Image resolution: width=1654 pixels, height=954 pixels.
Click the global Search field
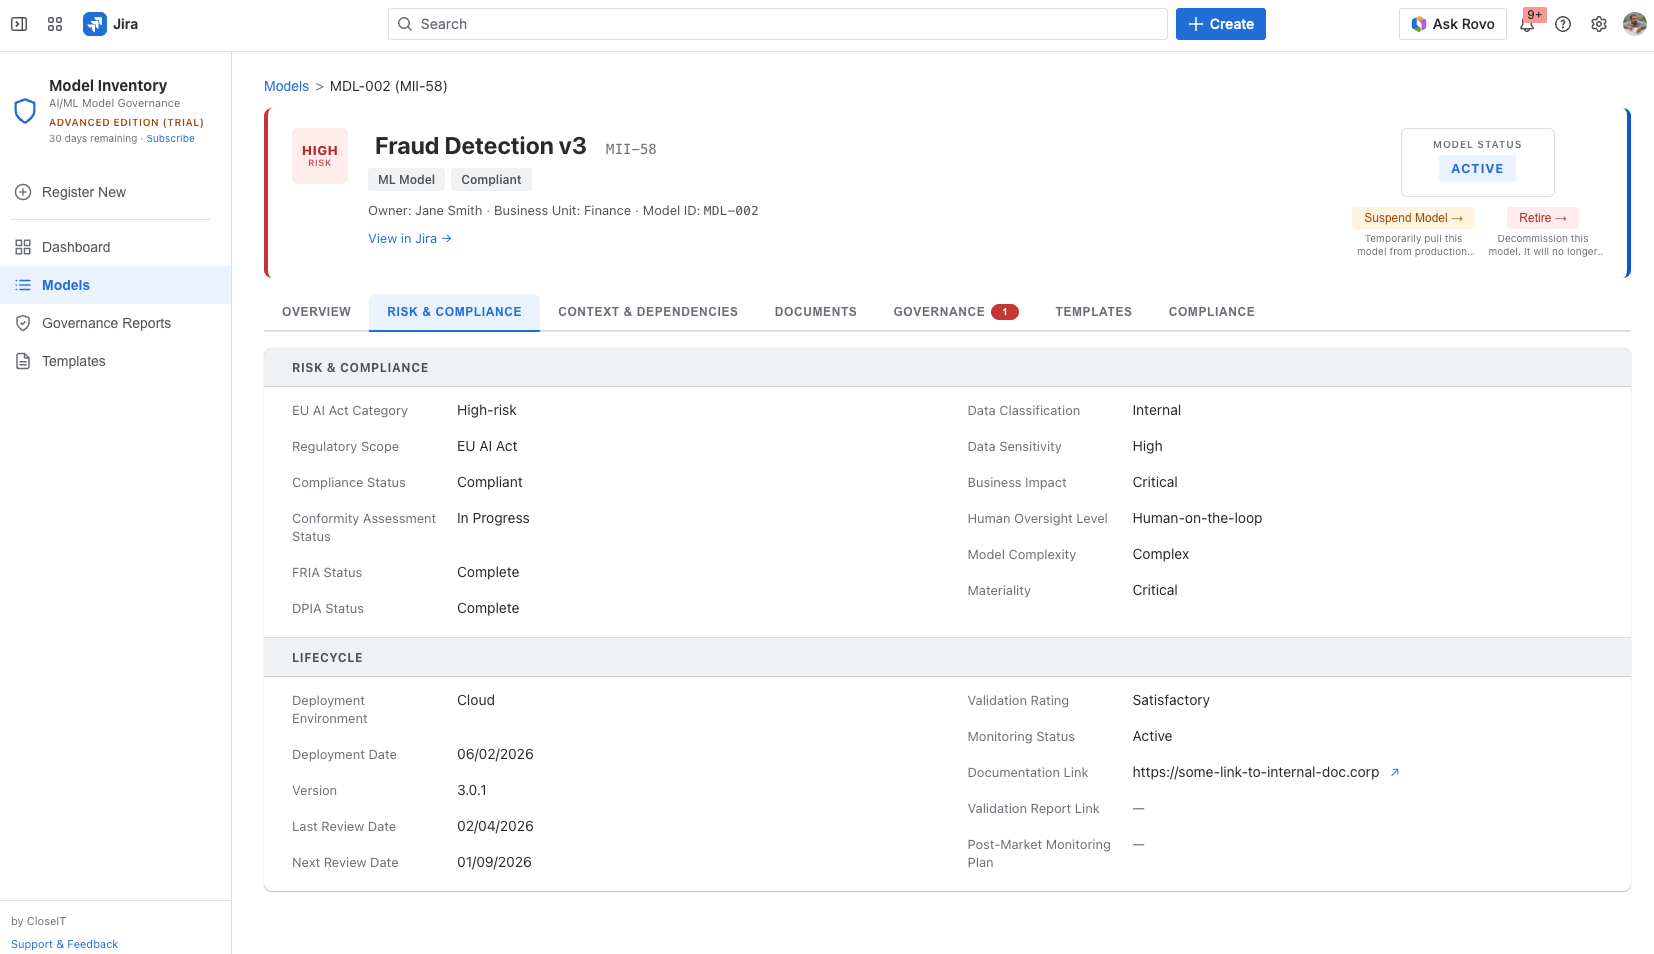(x=777, y=23)
